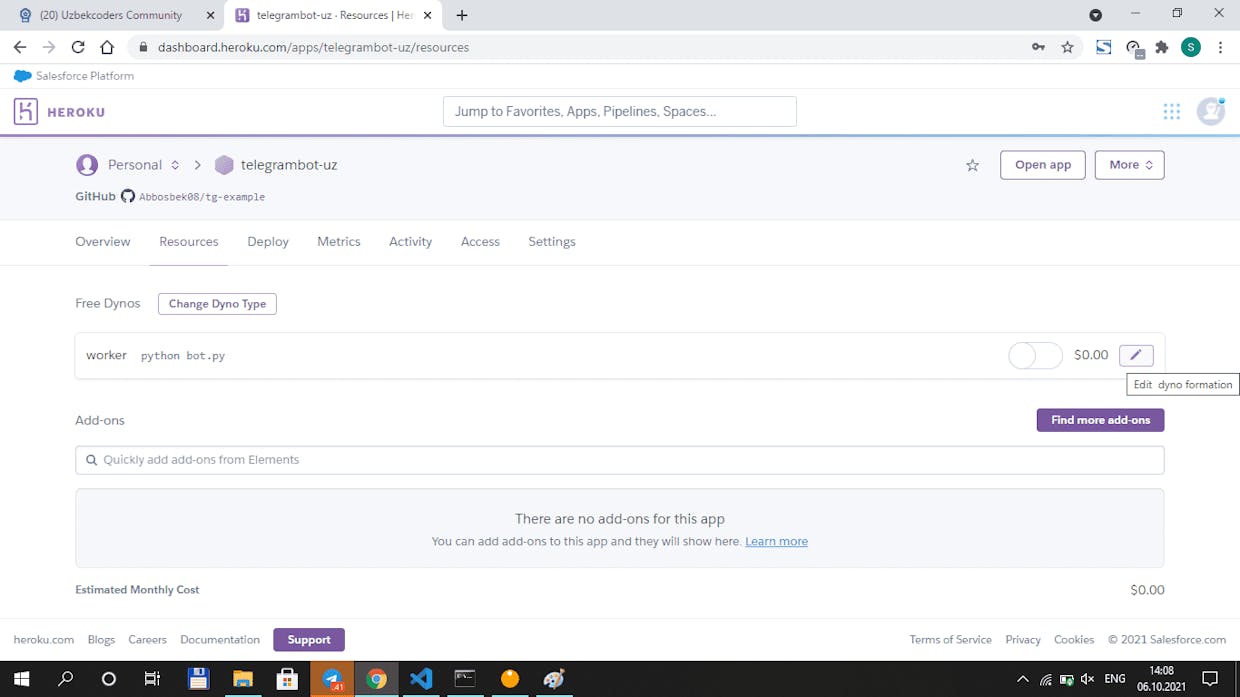Open the Careers footer link

click(x=148, y=640)
